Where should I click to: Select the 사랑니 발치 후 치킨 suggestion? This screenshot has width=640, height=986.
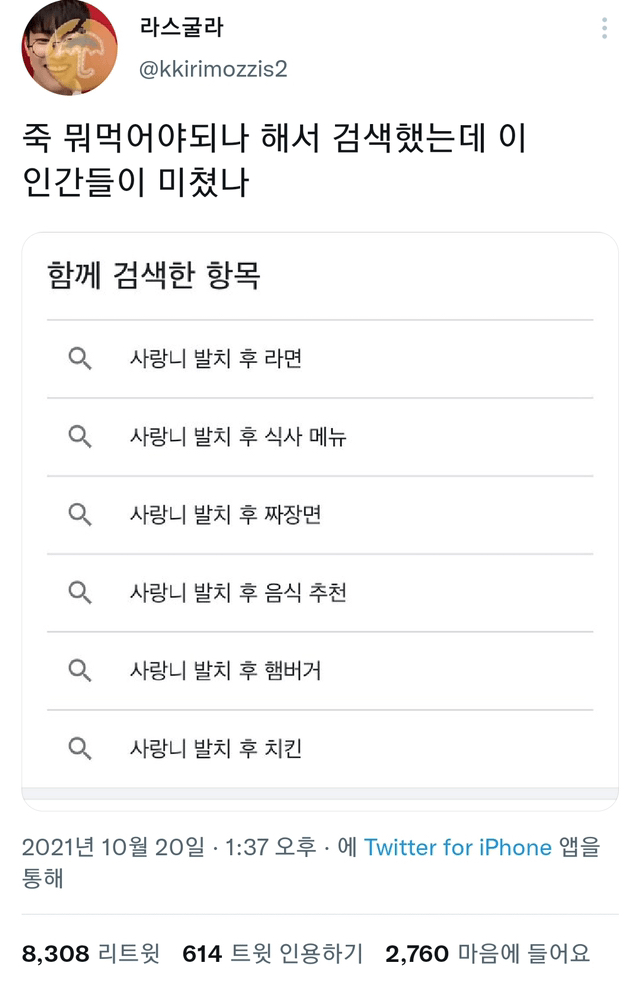(x=216, y=748)
